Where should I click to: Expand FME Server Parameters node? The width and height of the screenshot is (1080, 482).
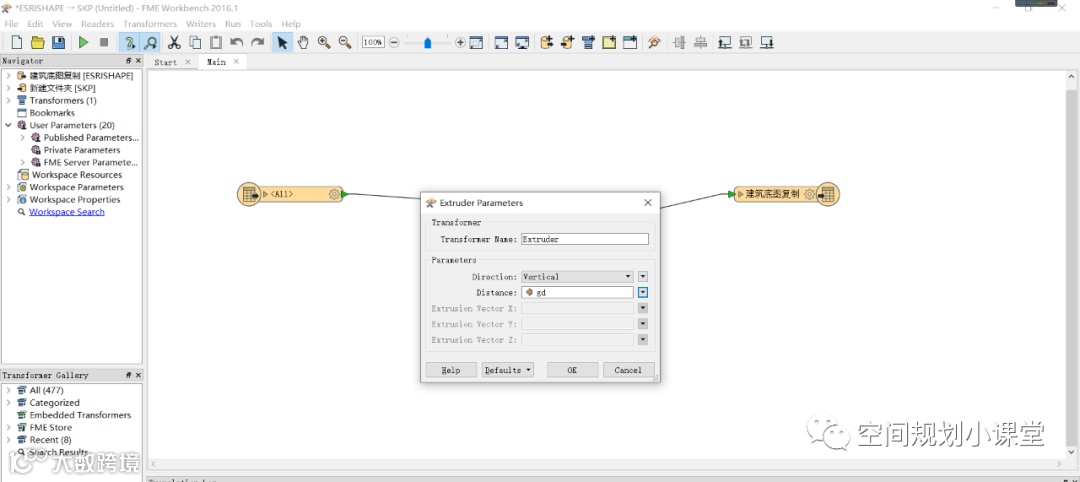tap(23, 163)
